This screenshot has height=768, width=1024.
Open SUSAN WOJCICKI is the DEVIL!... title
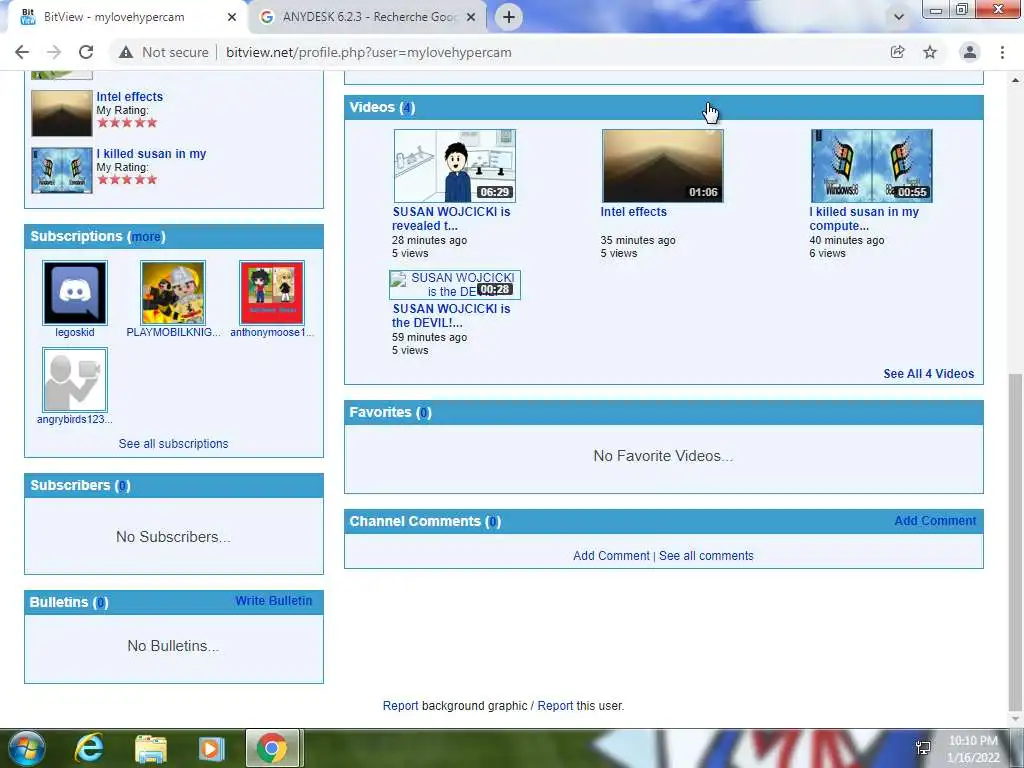click(451, 315)
